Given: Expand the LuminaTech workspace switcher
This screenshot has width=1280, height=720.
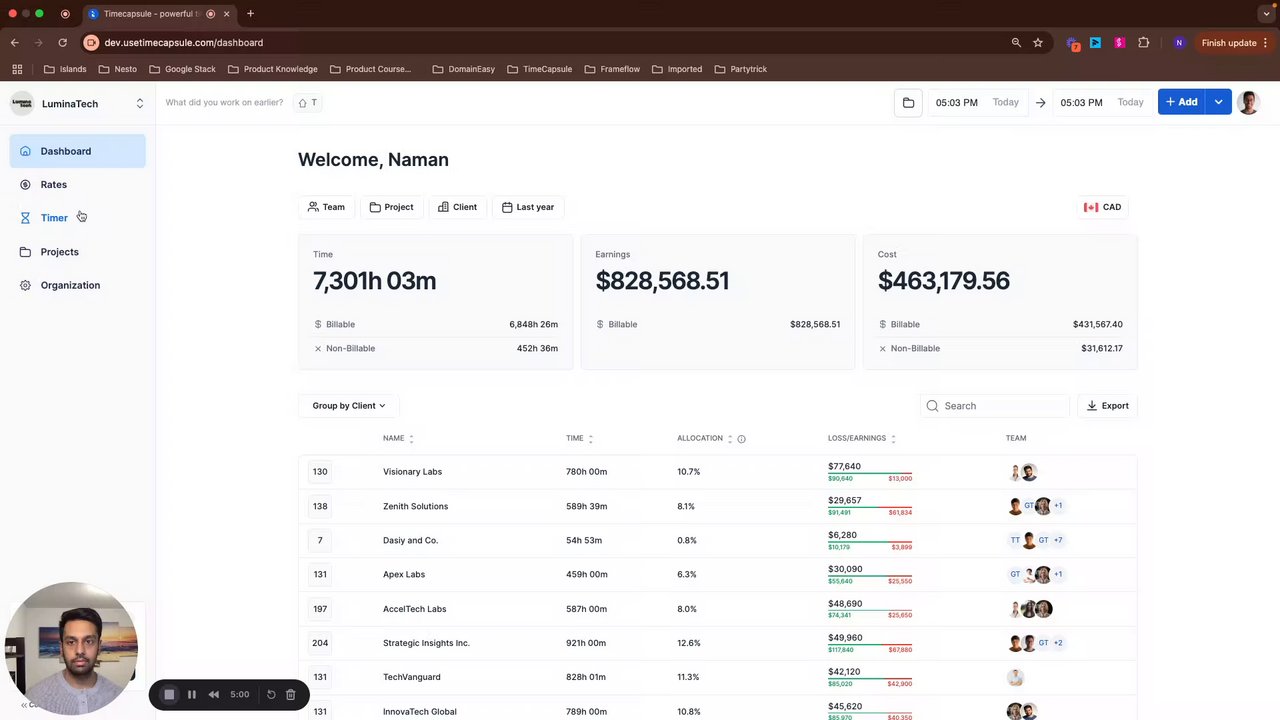Looking at the screenshot, I should point(139,103).
